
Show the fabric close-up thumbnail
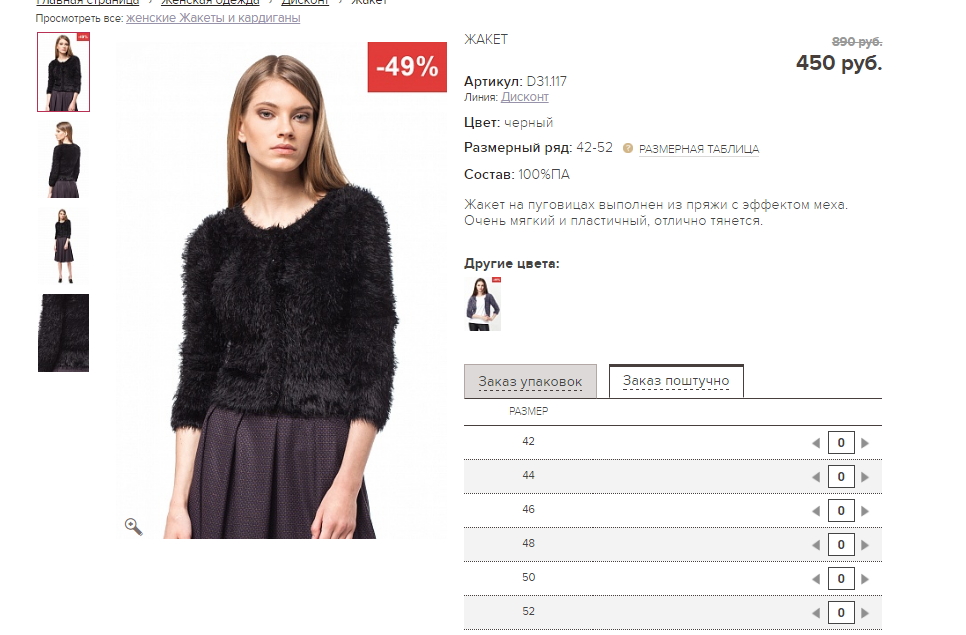[x=63, y=333]
